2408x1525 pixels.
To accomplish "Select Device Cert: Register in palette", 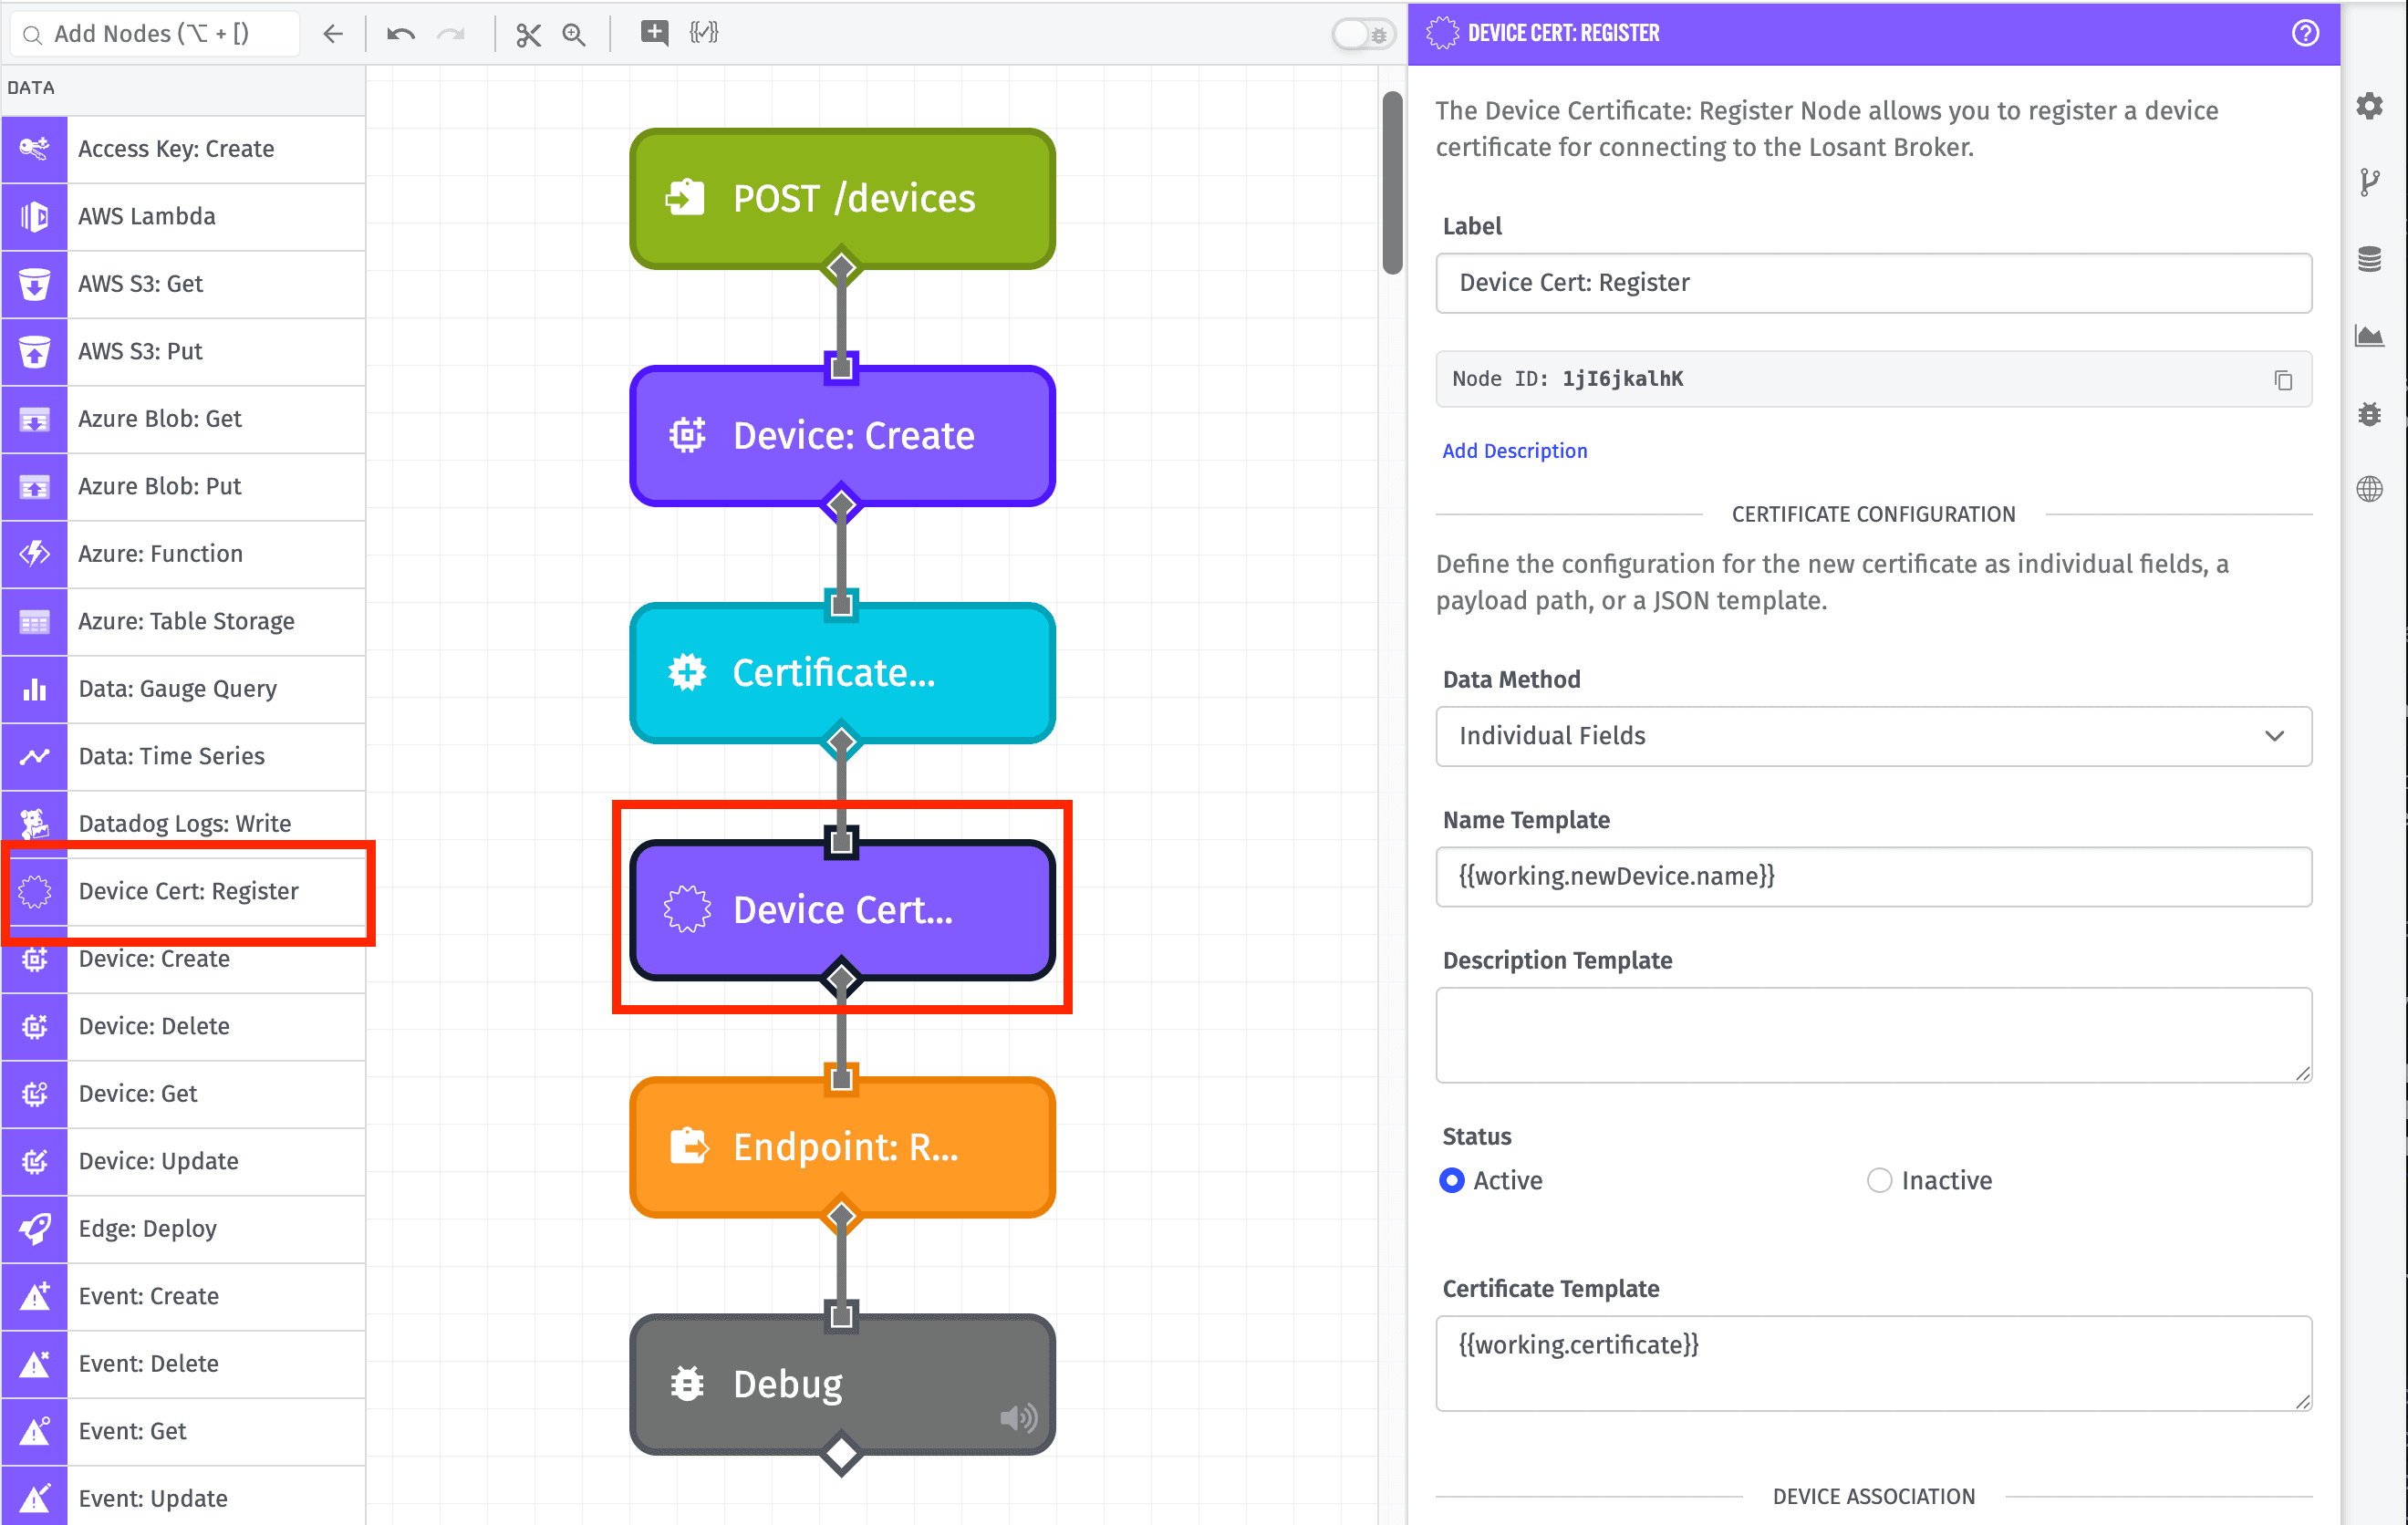I will [x=183, y=891].
